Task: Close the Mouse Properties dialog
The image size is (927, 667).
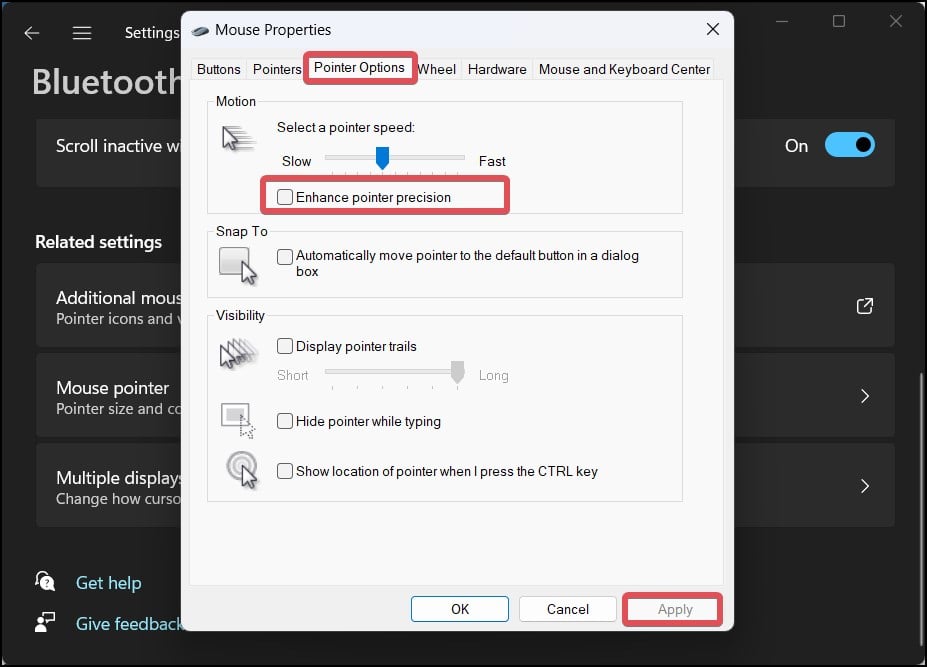Action: [x=713, y=29]
